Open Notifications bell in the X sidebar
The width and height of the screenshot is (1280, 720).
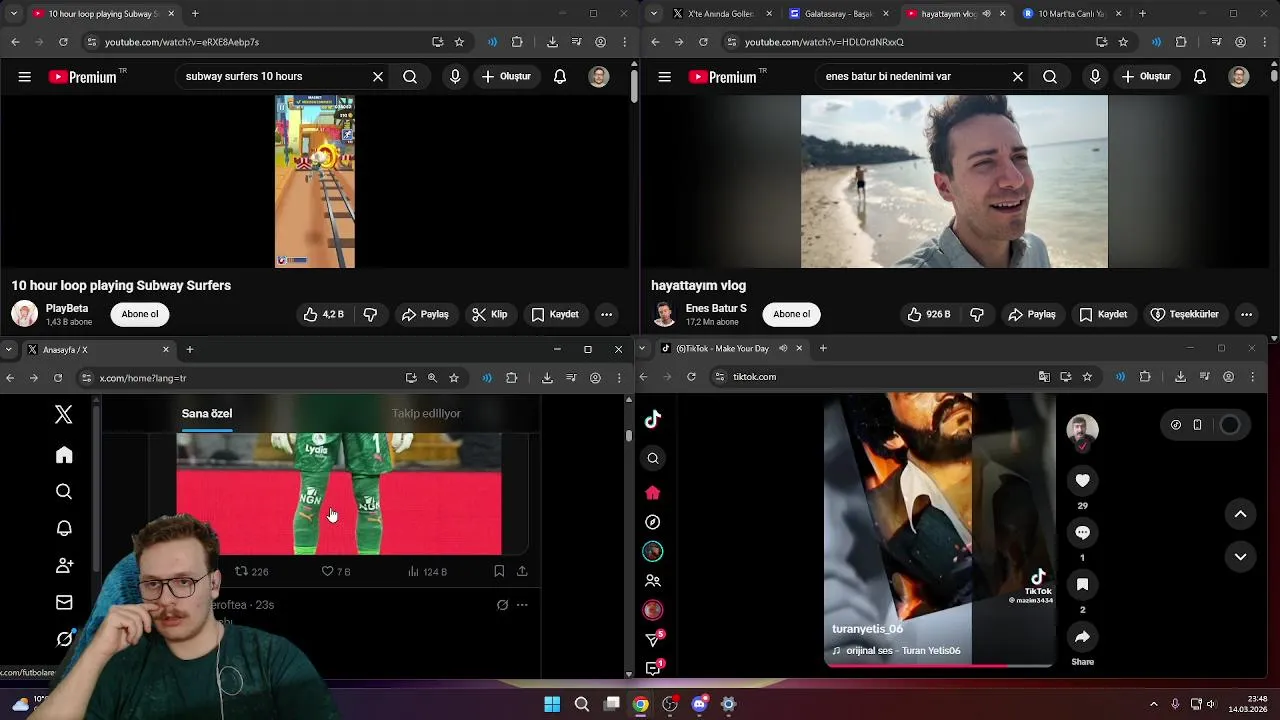click(64, 528)
